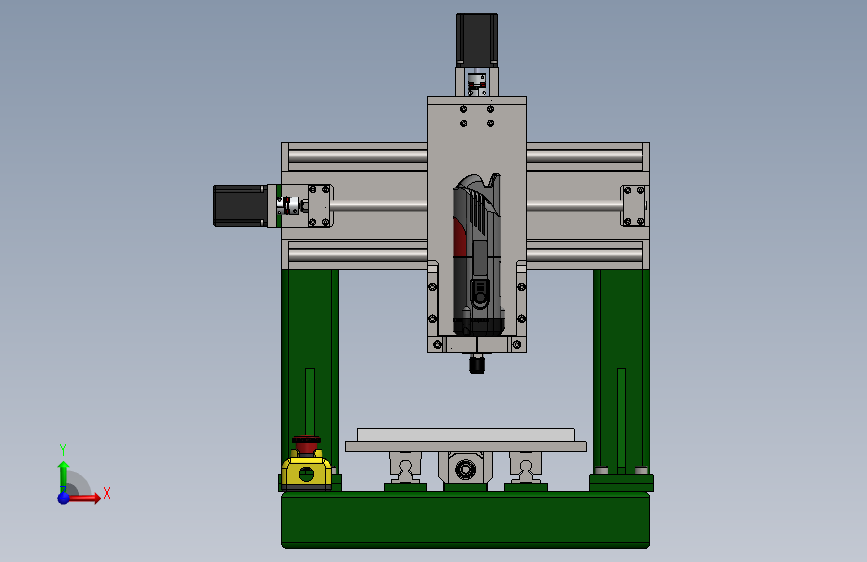Pick the left lead screw bearing block
The width and height of the screenshot is (867, 562).
[x=320, y=206]
